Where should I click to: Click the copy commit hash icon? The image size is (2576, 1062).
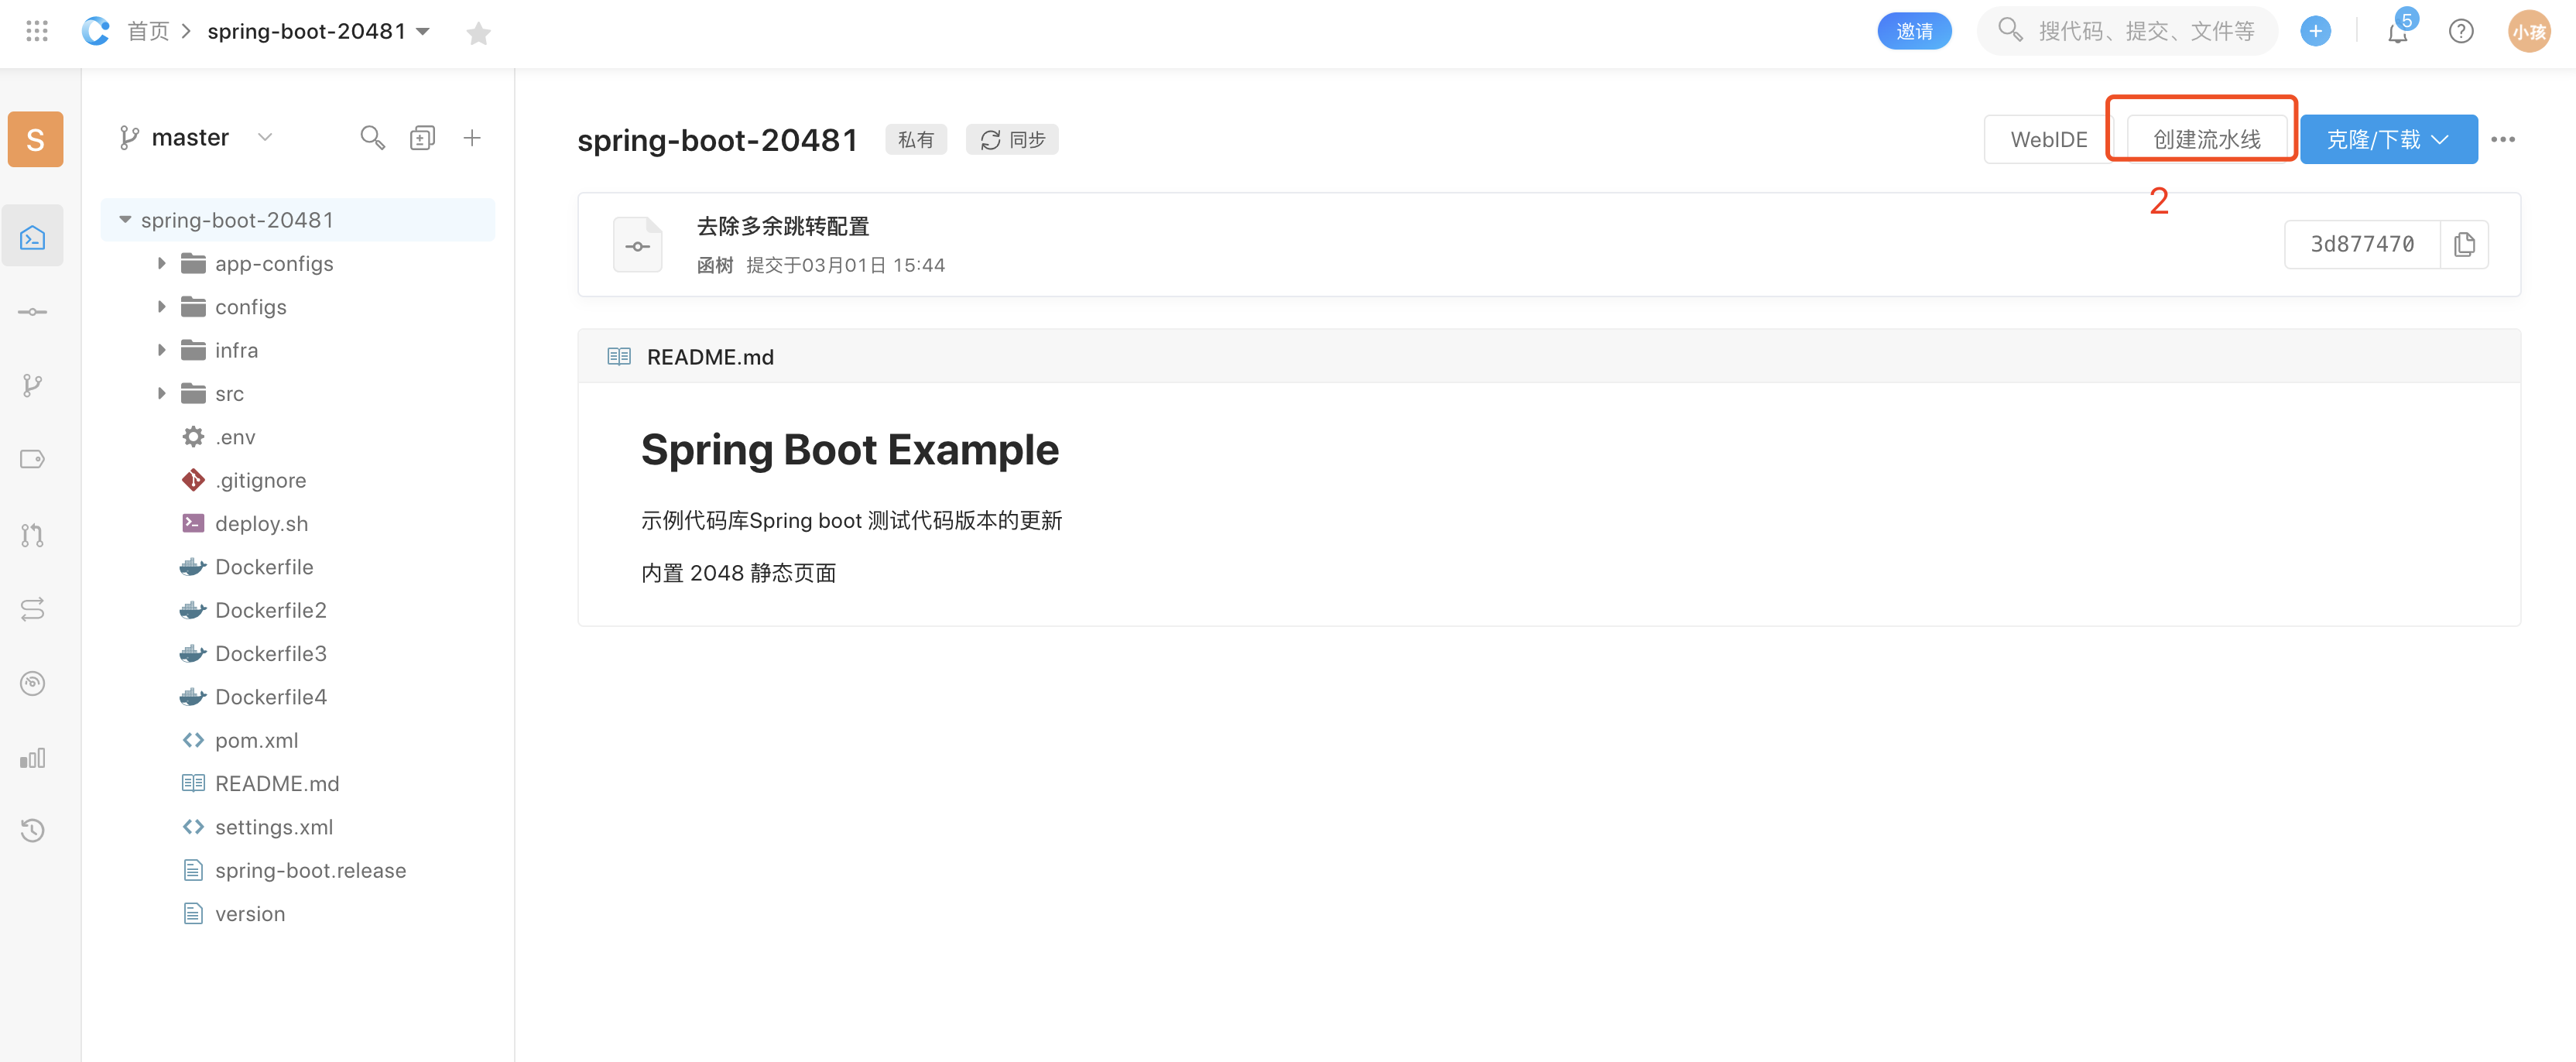point(2464,244)
